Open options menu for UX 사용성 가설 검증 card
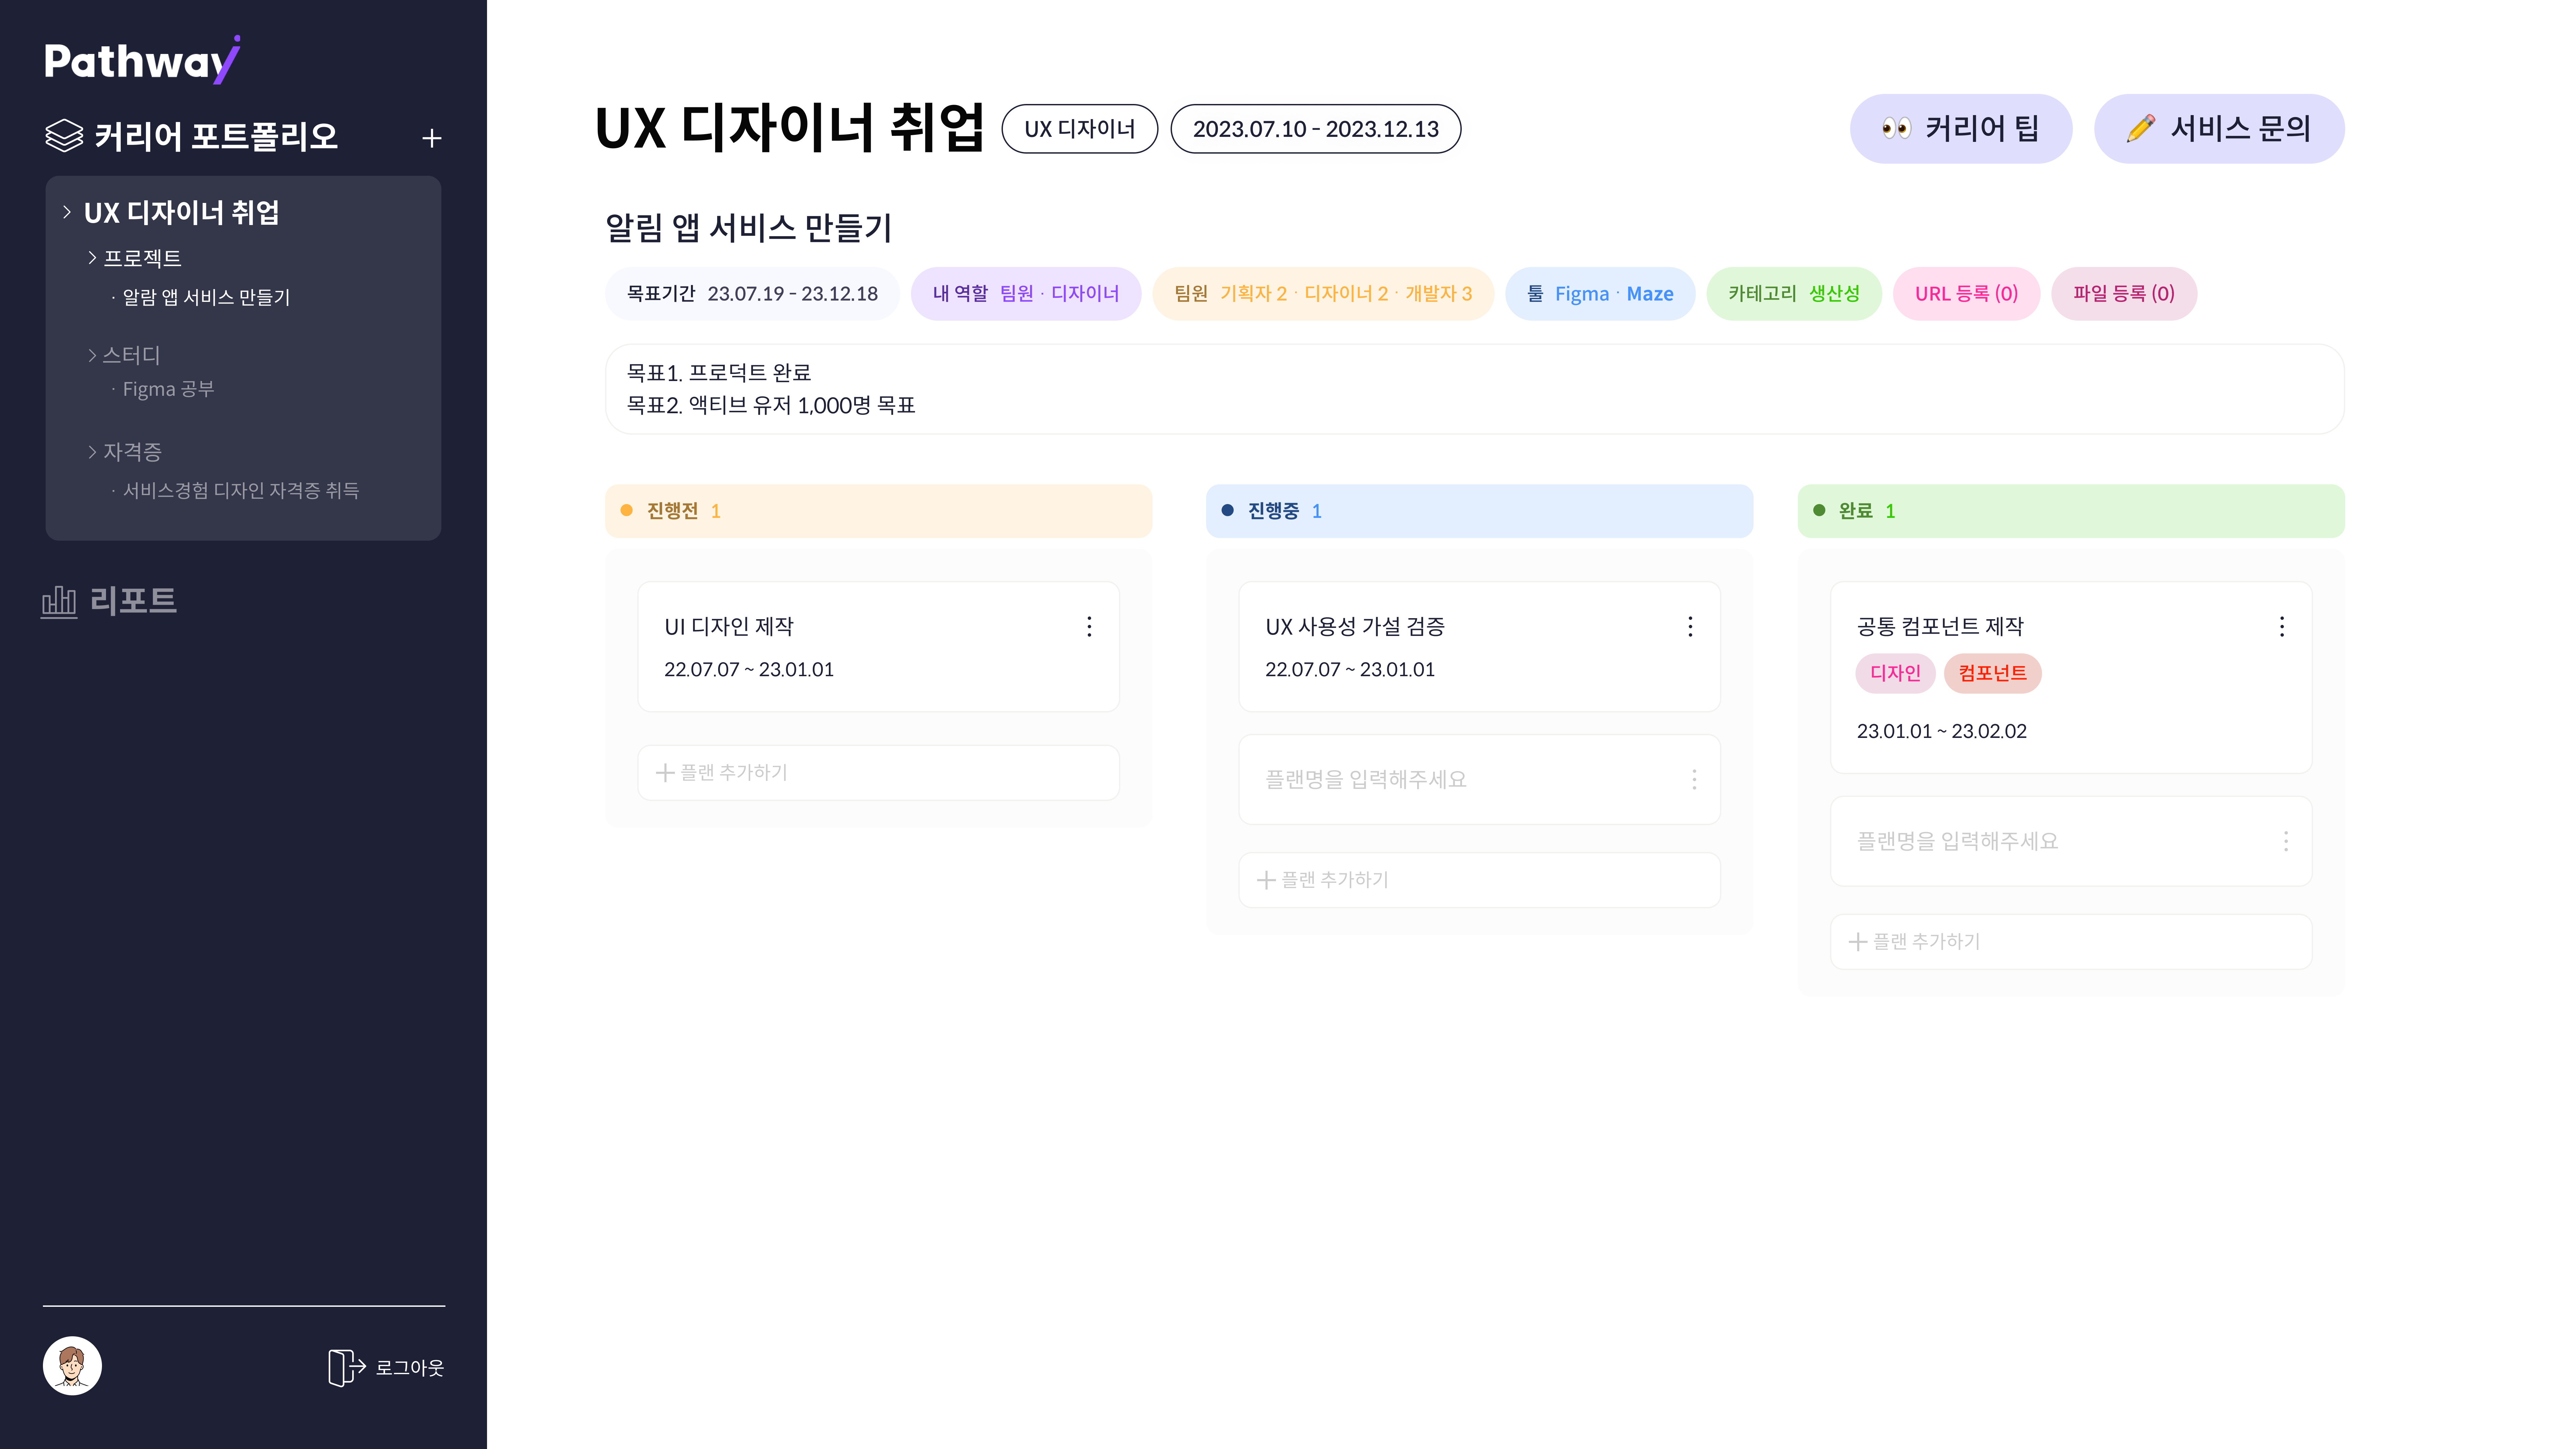 tap(1690, 627)
